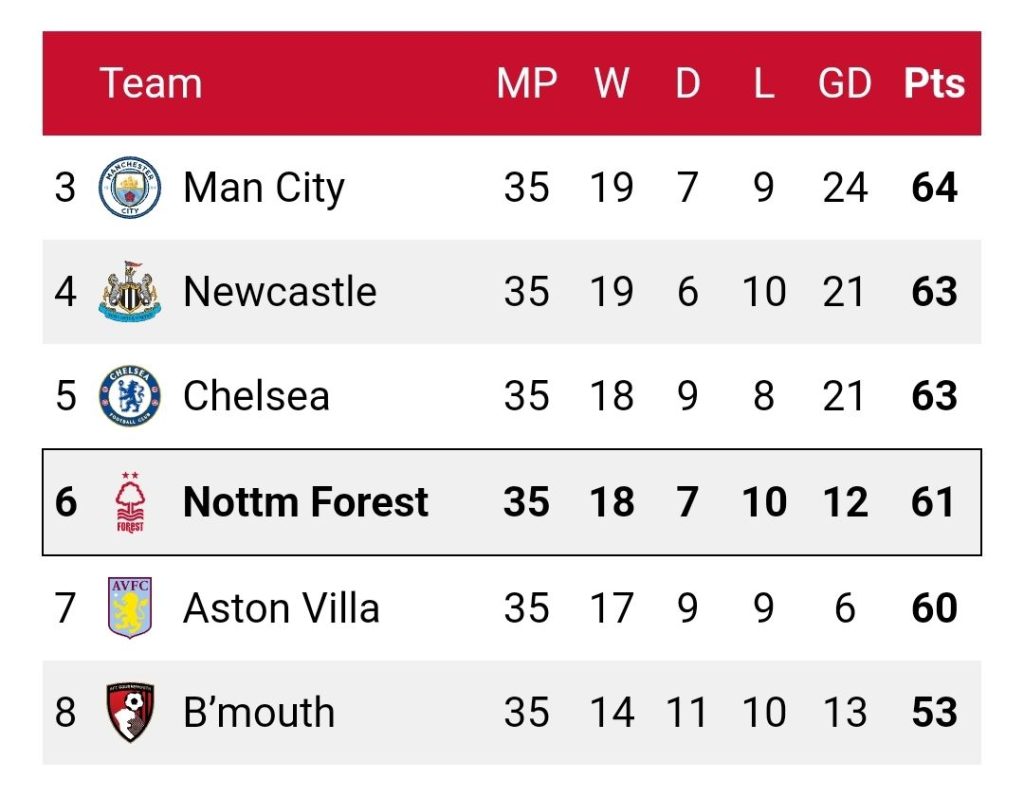Click the Team column header
Screen dimensions: 1024x797
151,84
